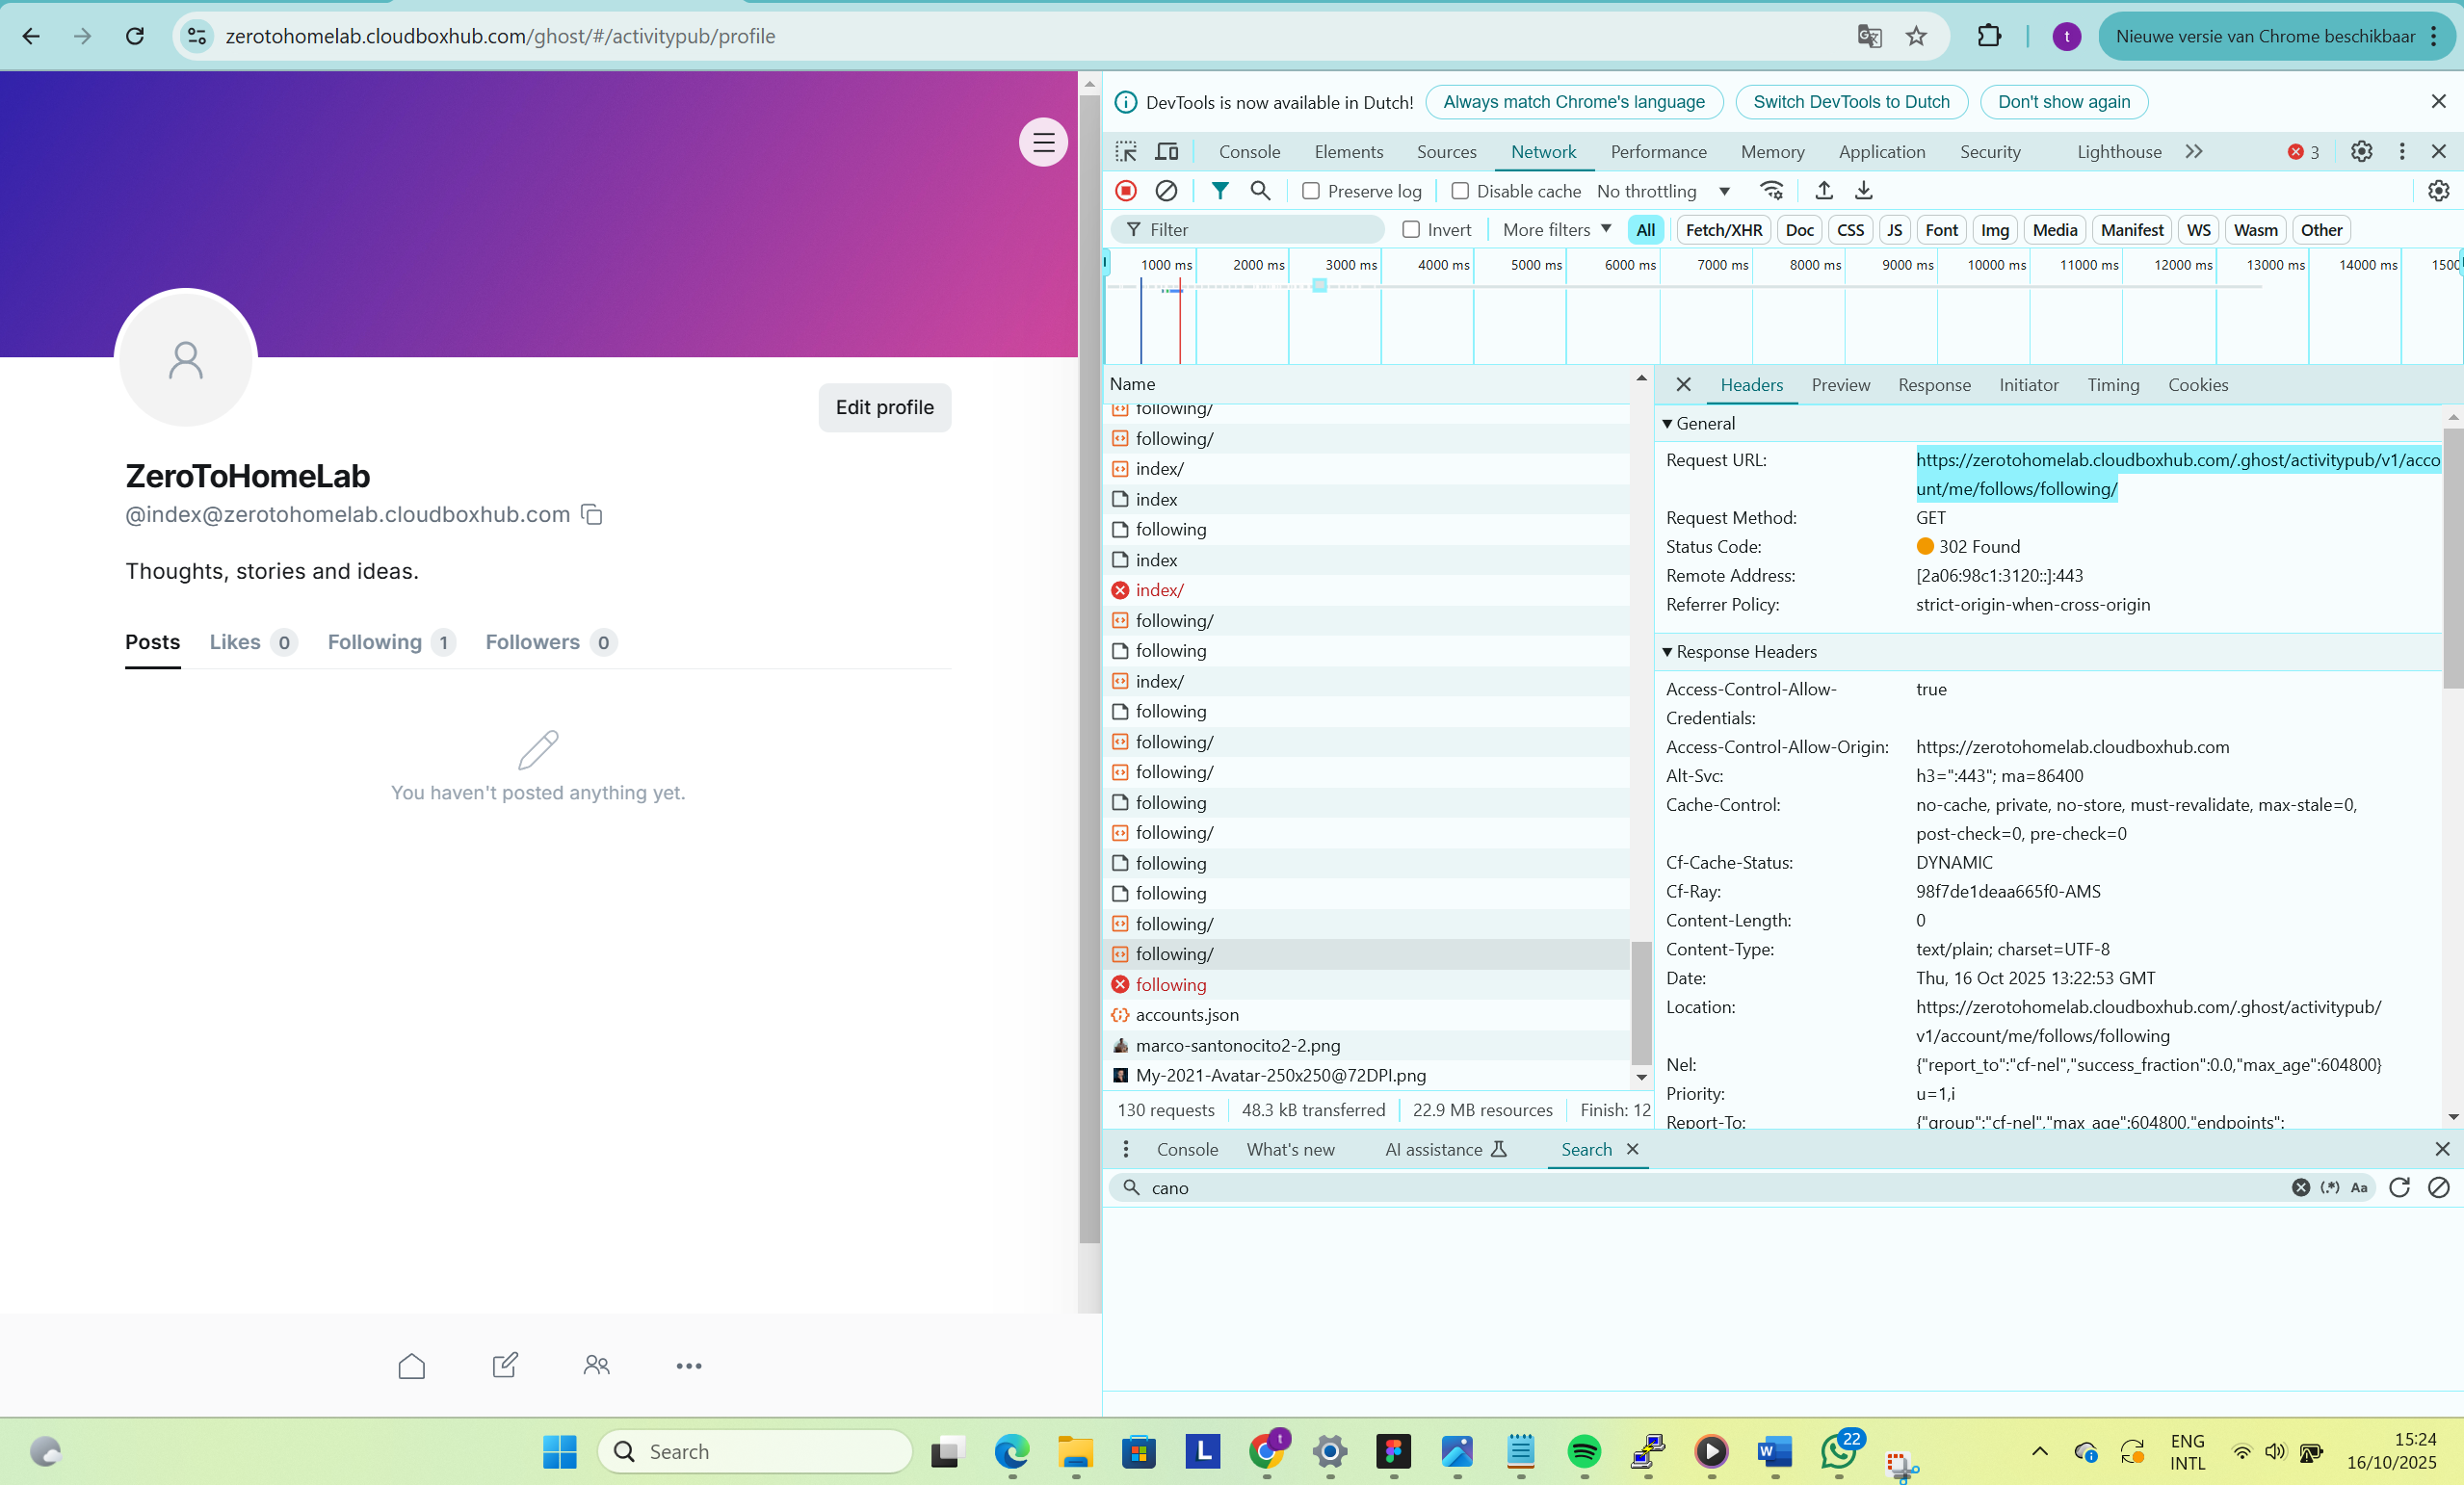Open the compose post icon in bottom navigation
2464x1485 pixels.
coord(505,1365)
